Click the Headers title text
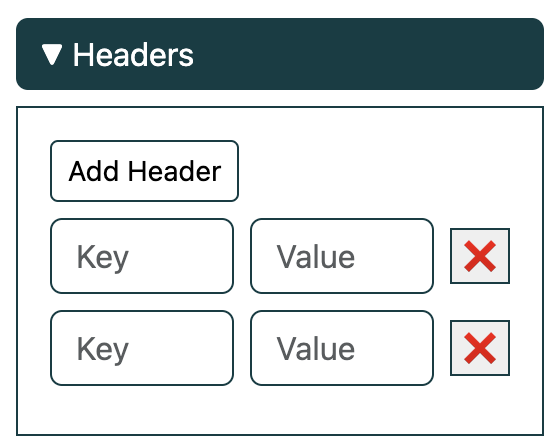 click(x=133, y=55)
